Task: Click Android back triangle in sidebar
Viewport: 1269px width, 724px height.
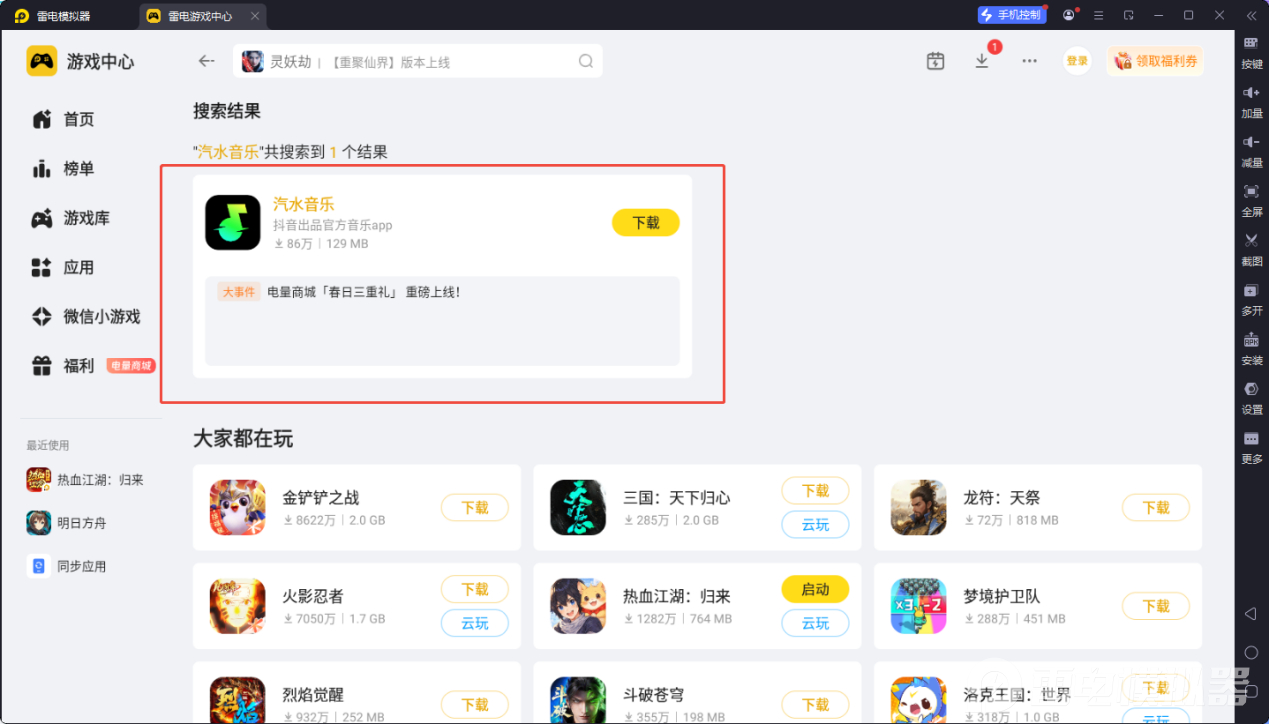Action: (1250, 613)
